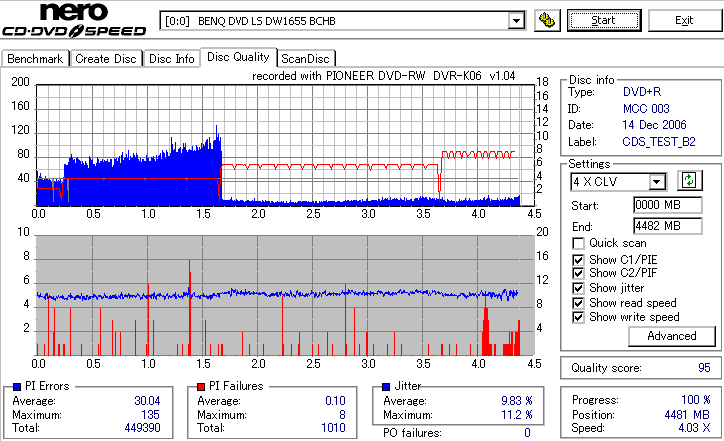724x441 pixels.
Task: Select the Disc Quality tab
Action: 238,57
